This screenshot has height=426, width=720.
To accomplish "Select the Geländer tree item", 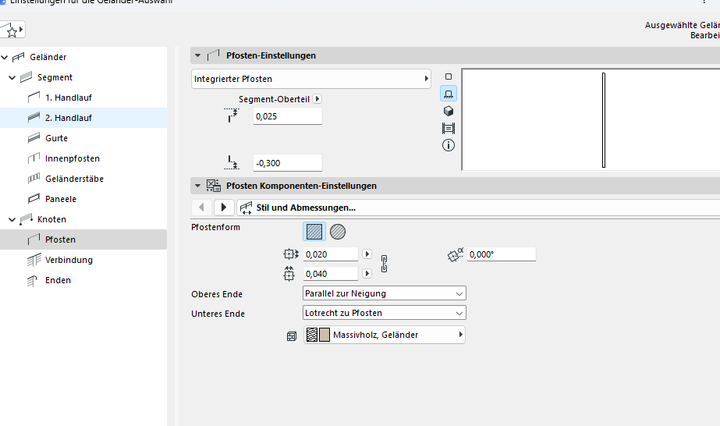I will coord(48,57).
